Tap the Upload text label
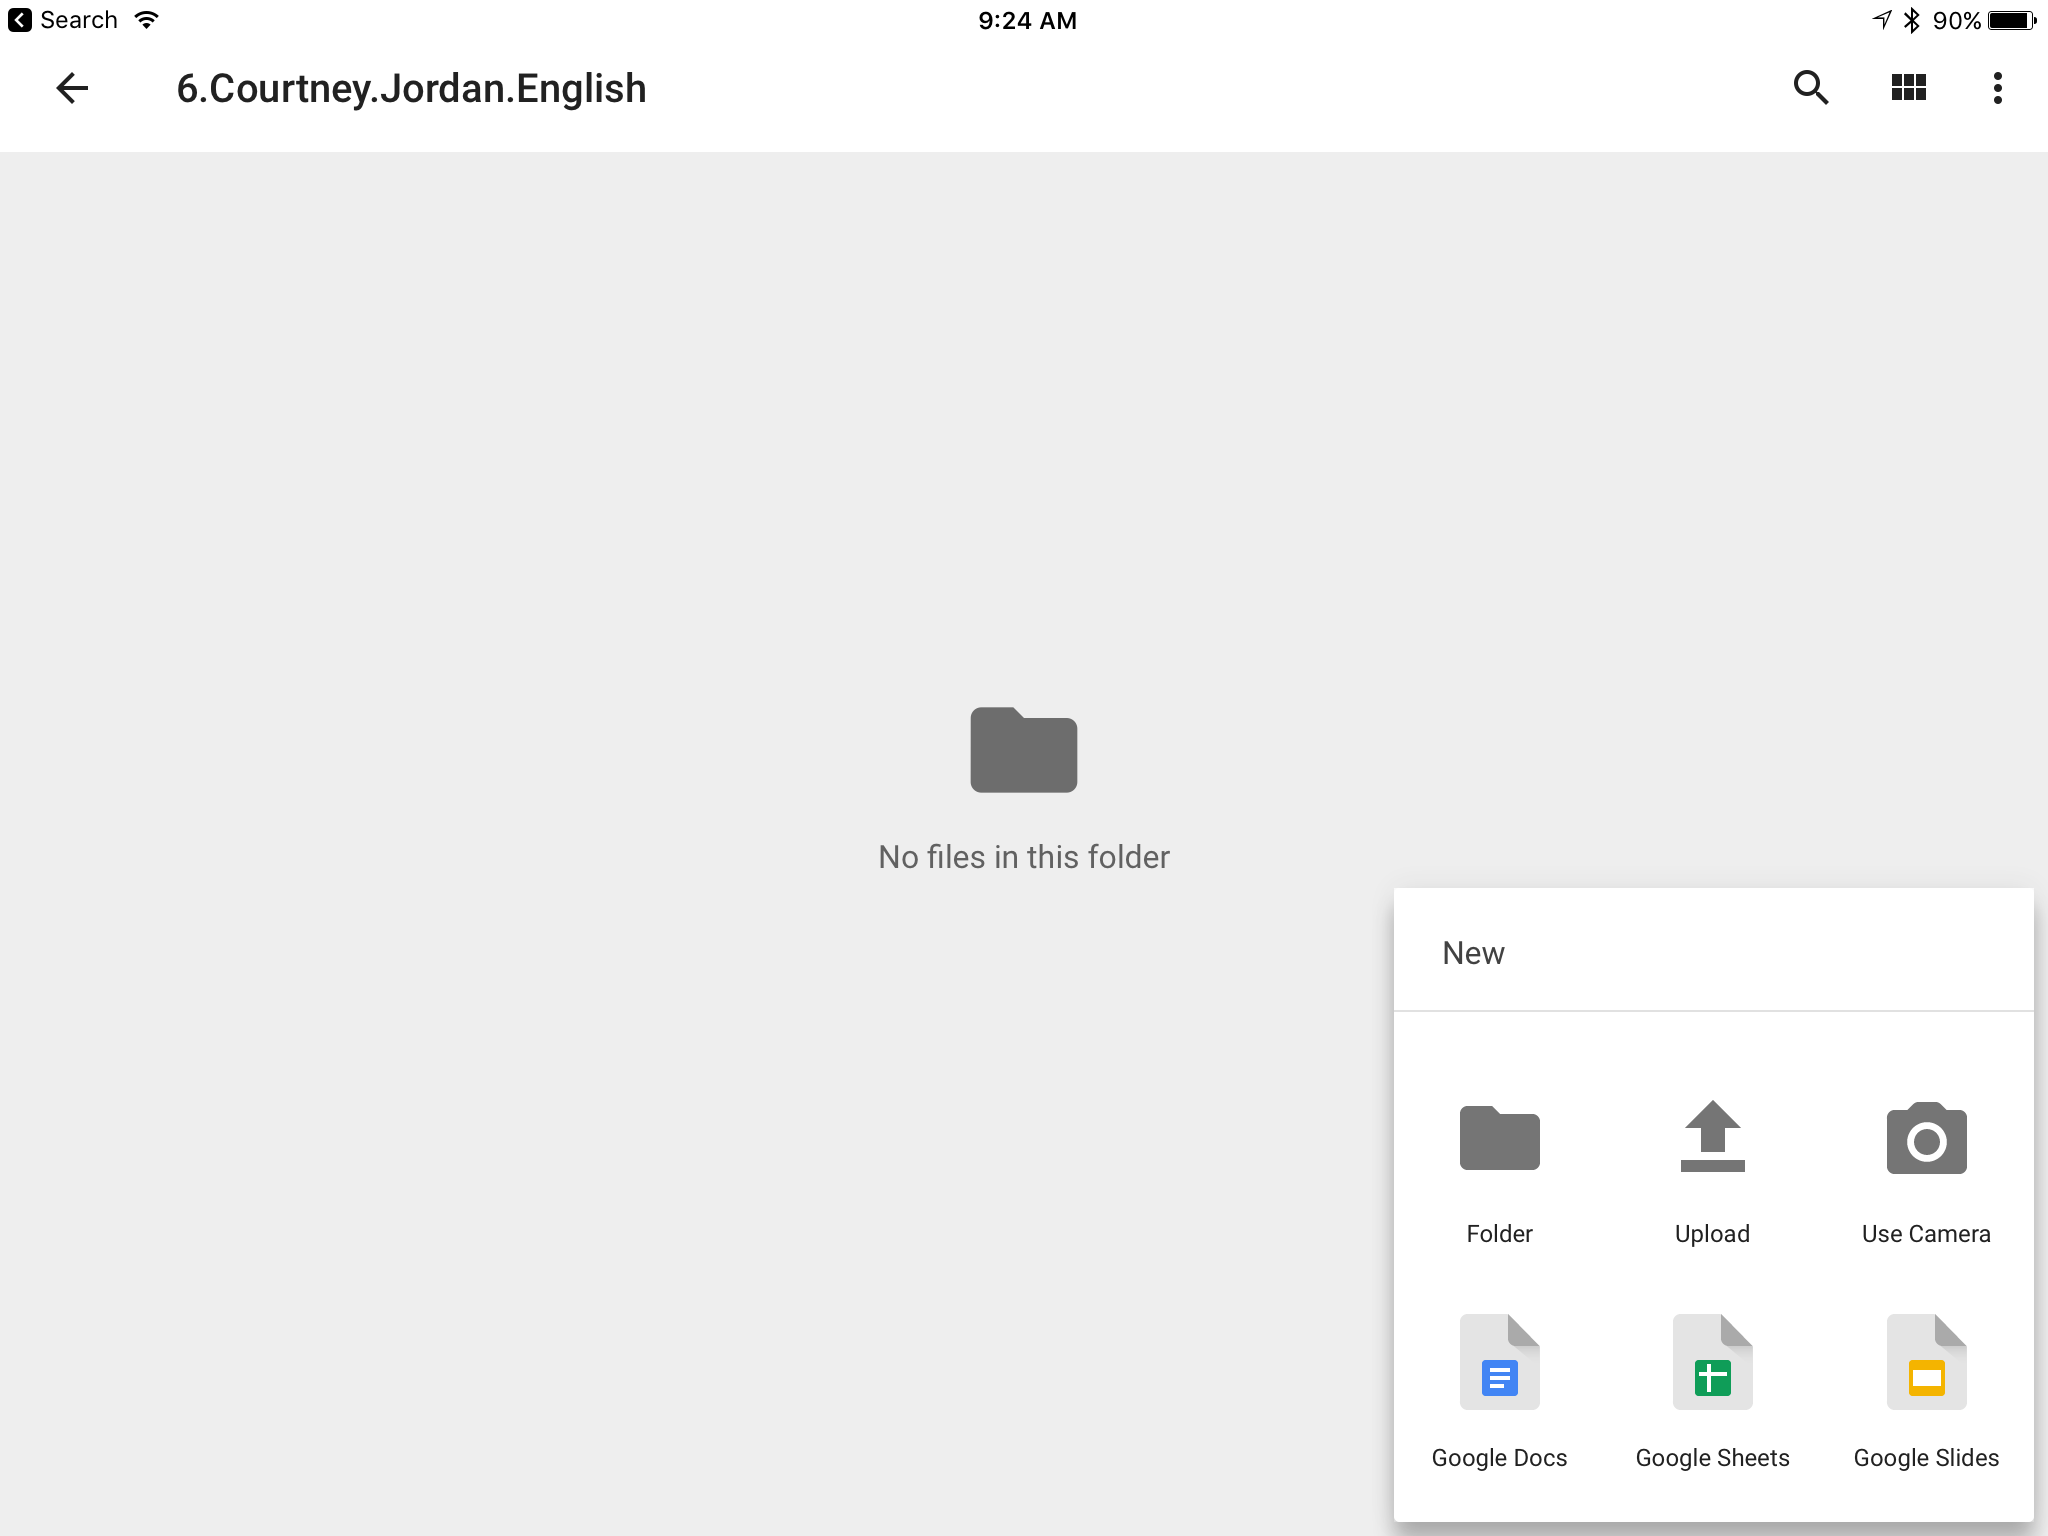This screenshot has width=2048, height=1536. [1712, 1234]
